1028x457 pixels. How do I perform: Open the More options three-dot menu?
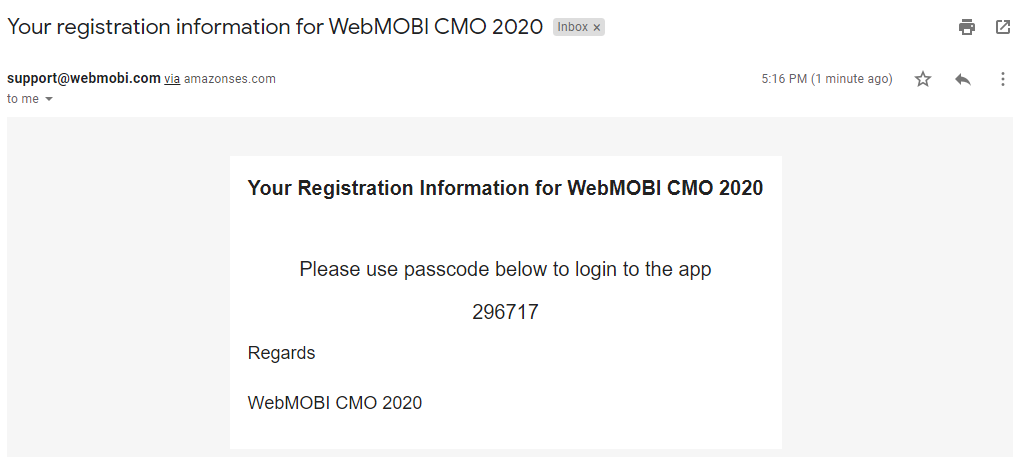pyautogui.click(x=1002, y=79)
